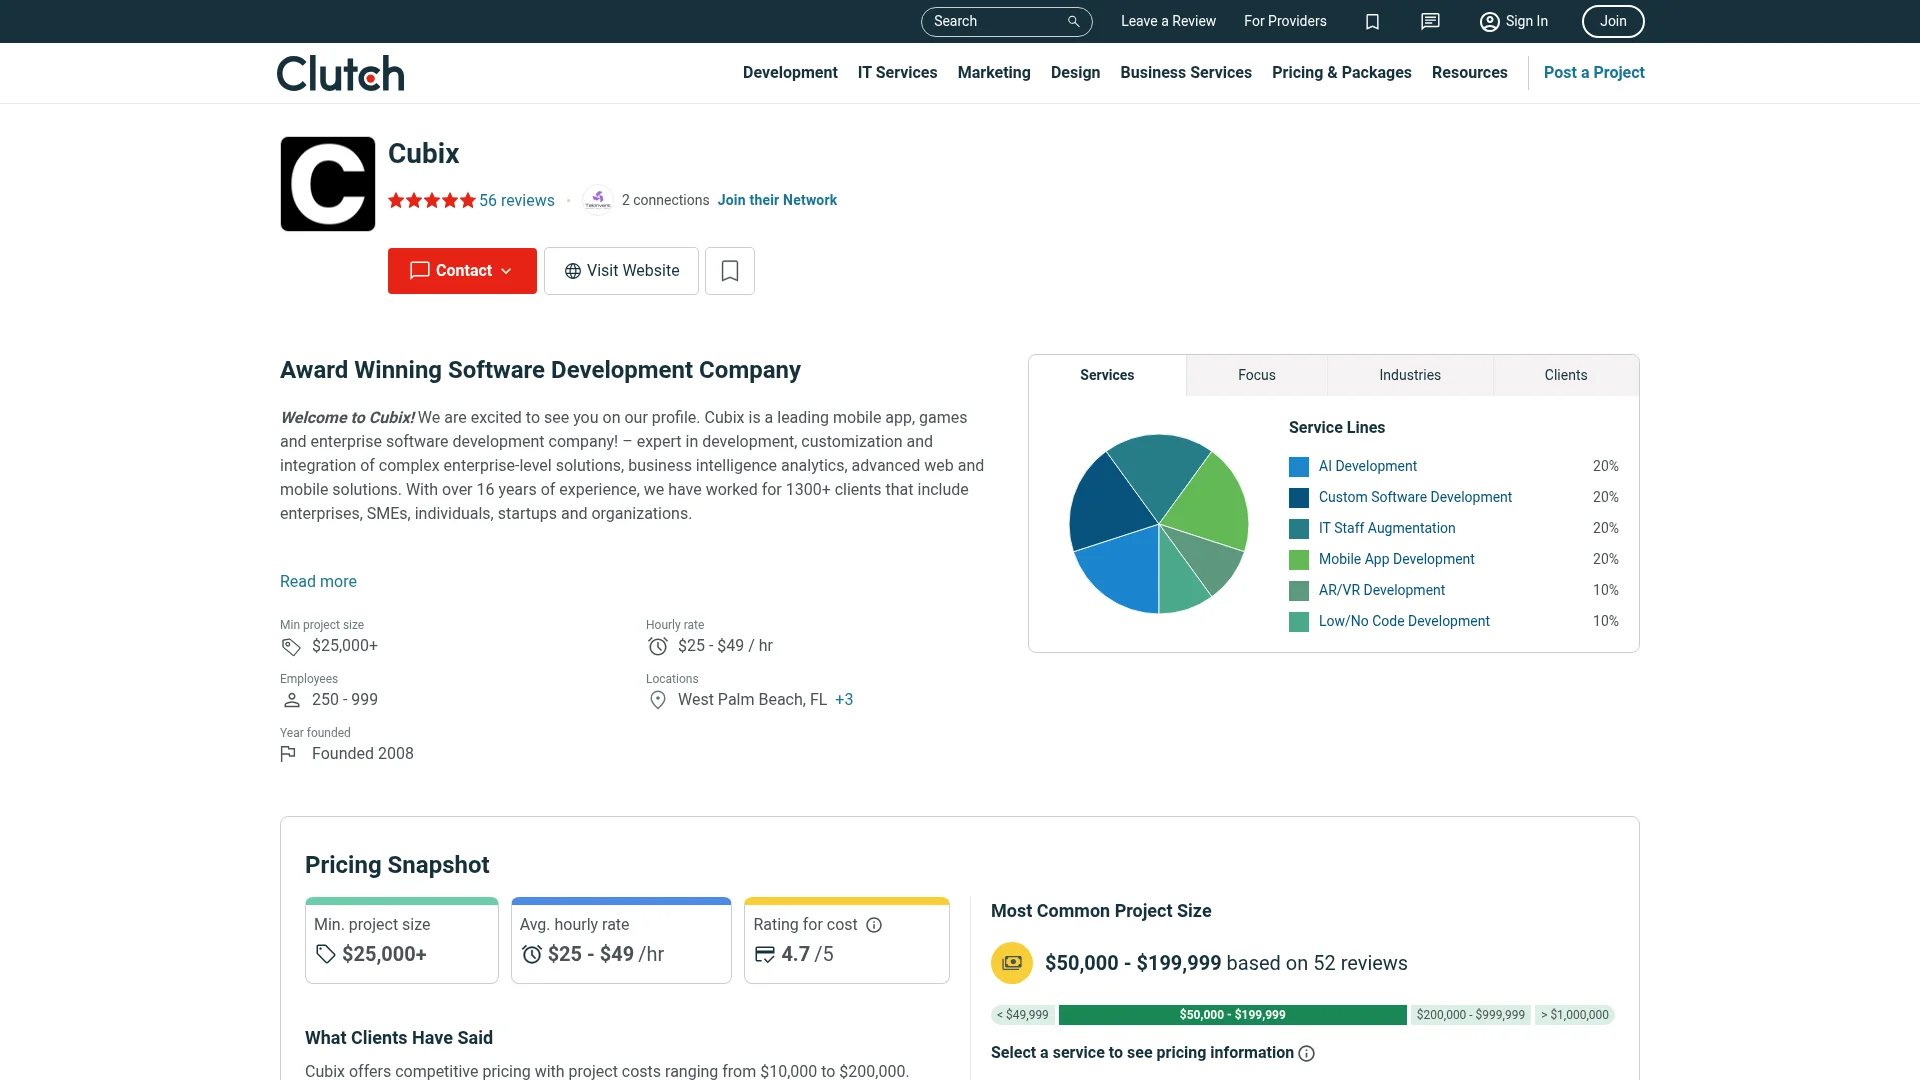This screenshot has height=1080, width=1920.
Task: Click the five-star rating icons
Action: (x=431, y=200)
